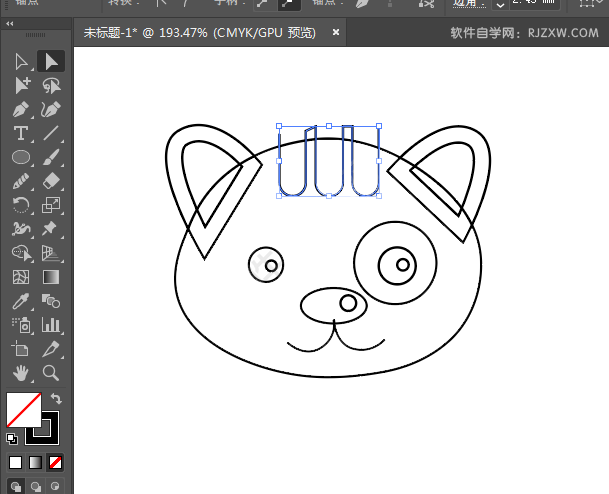Screen dimensions: 609x494
Task: Choose the Hand tool
Action: [x=21, y=373]
